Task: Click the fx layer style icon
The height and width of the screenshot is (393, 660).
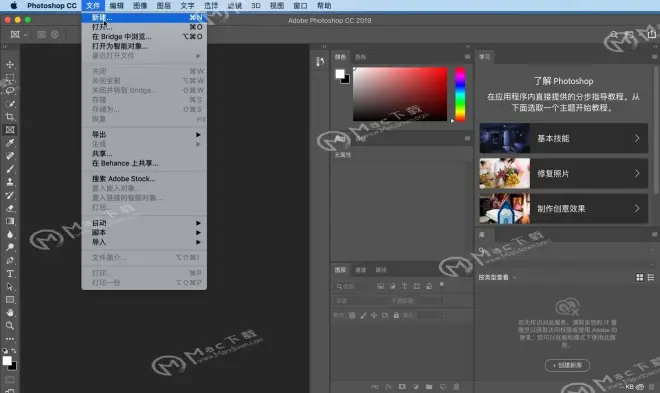Action: pyautogui.click(x=389, y=387)
